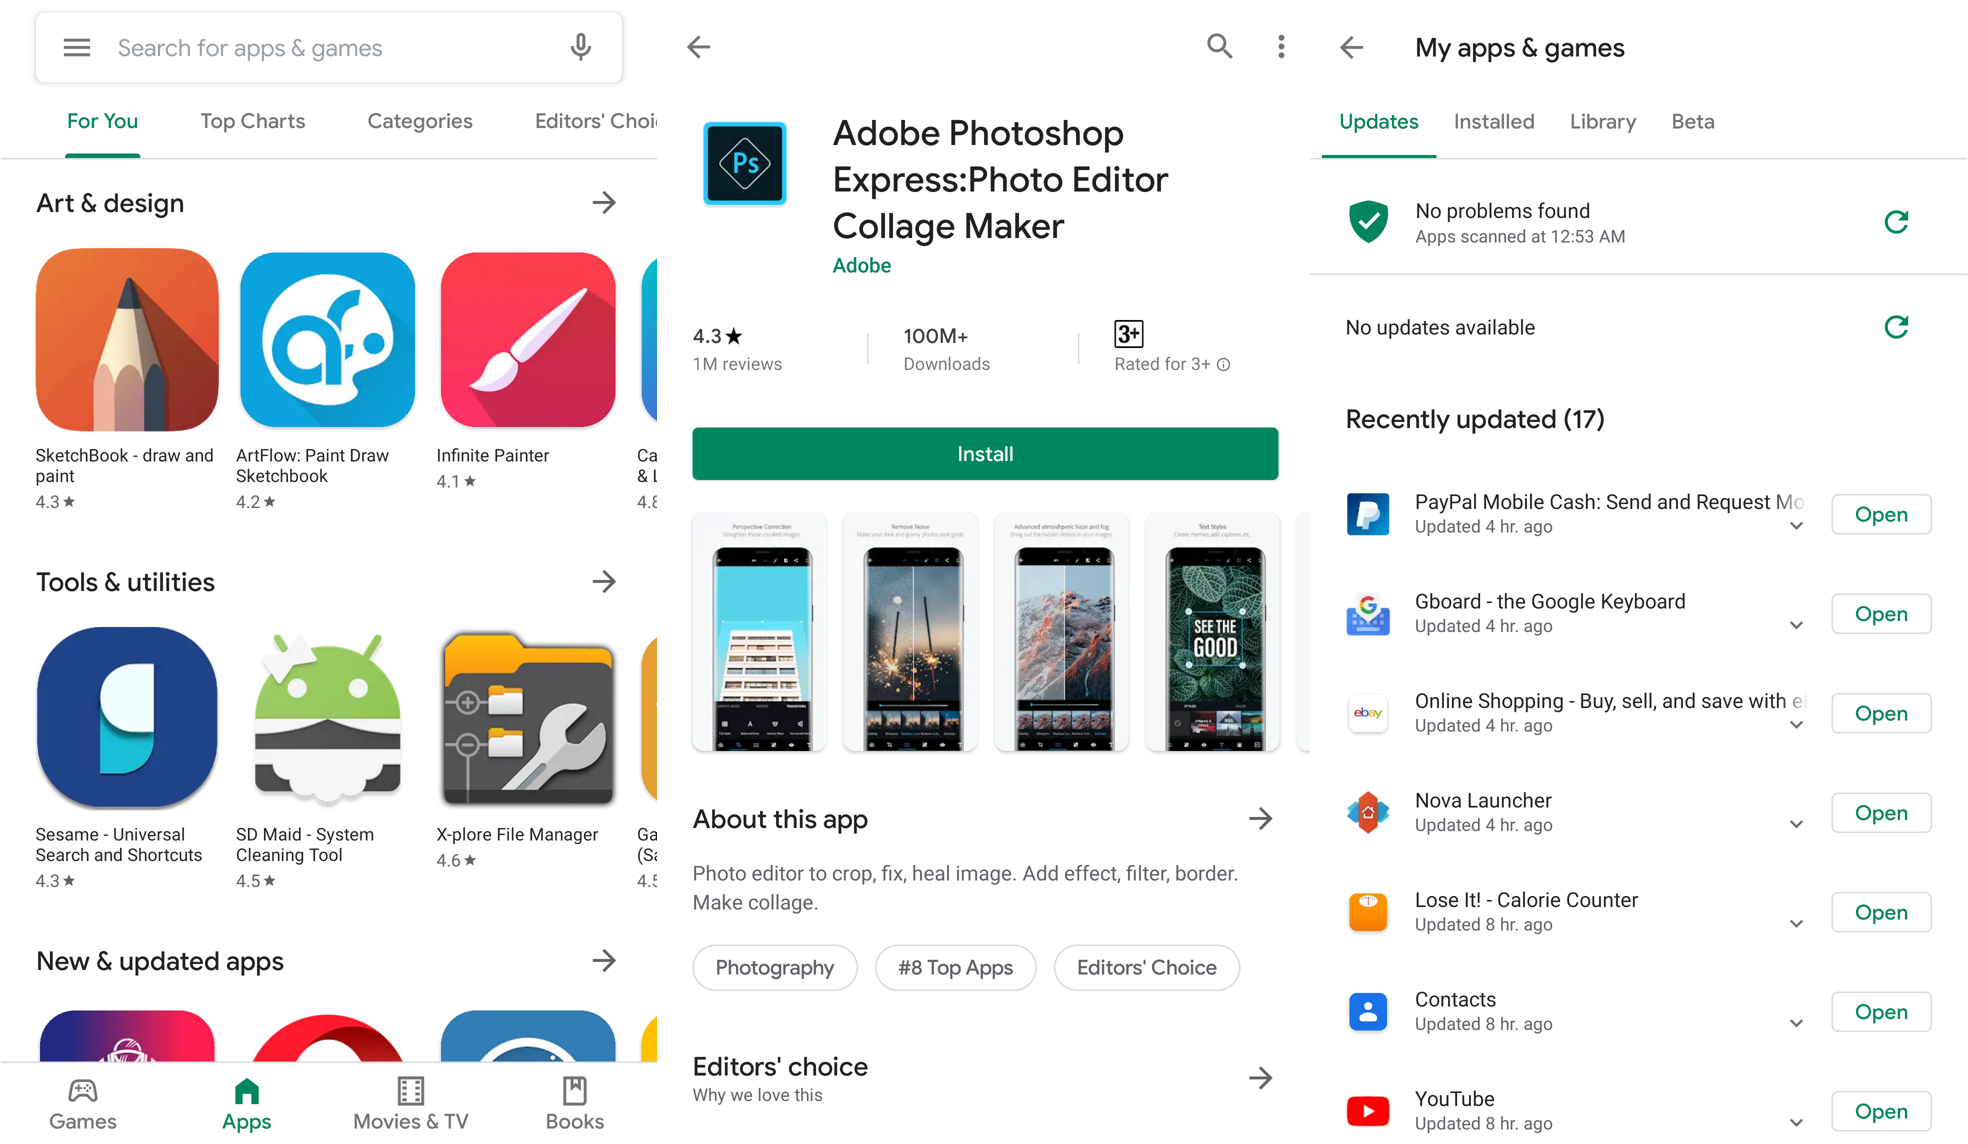
Task: Expand the Nova Launcher details chevron
Action: pyautogui.click(x=1796, y=825)
